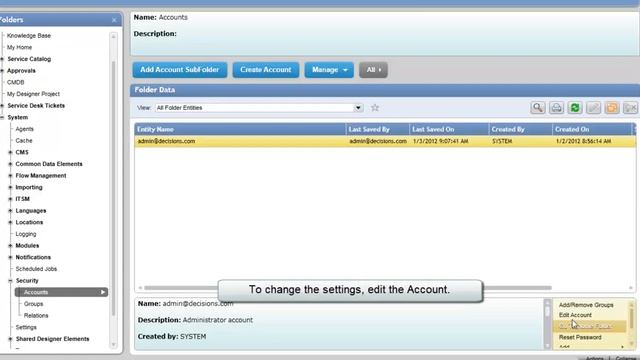The width and height of the screenshot is (640, 360).
Task: Expand the Languages tree node
Action: tap(10, 211)
